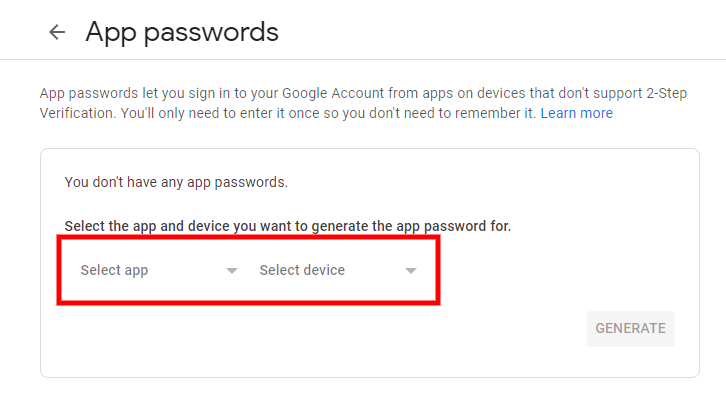Open the Learn more link
This screenshot has height=399, width=726.
576,113
